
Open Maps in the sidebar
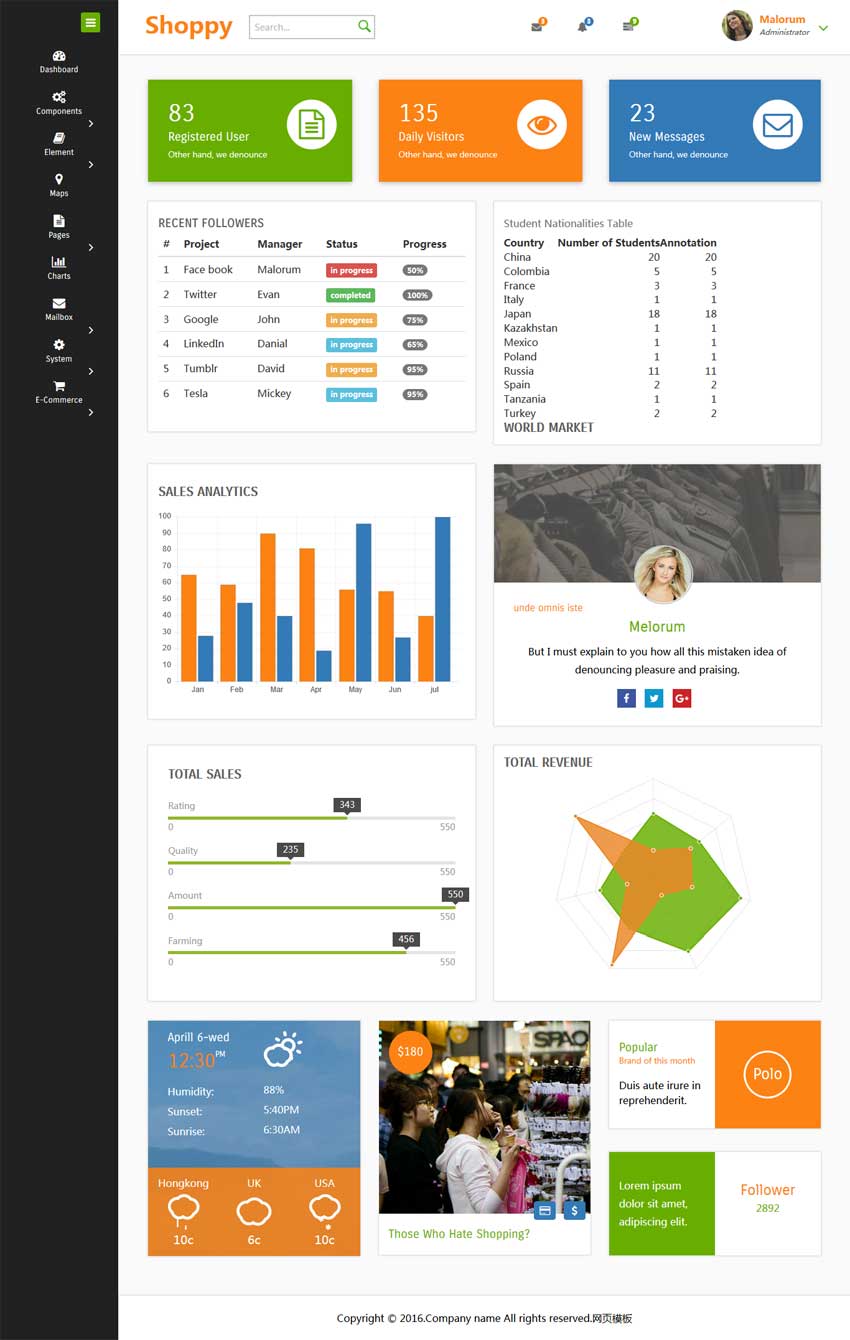pyautogui.click(x=59, y=185)
